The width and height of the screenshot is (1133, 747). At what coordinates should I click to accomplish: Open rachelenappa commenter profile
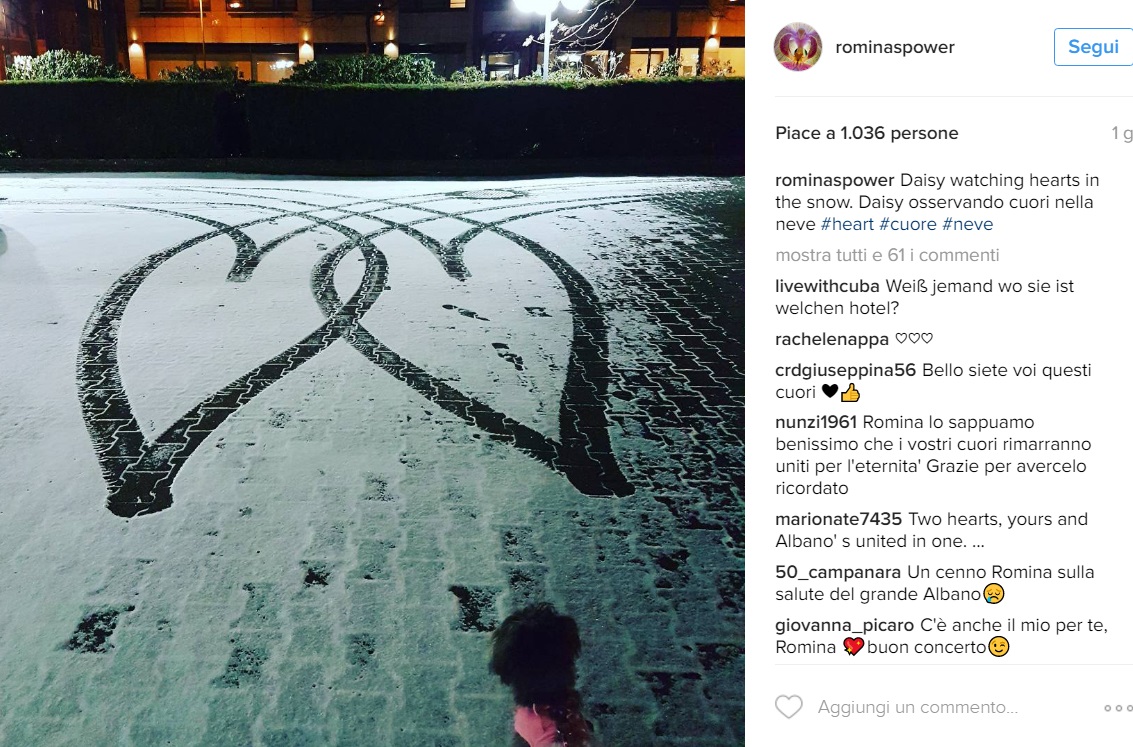click(x=832, y=339)
